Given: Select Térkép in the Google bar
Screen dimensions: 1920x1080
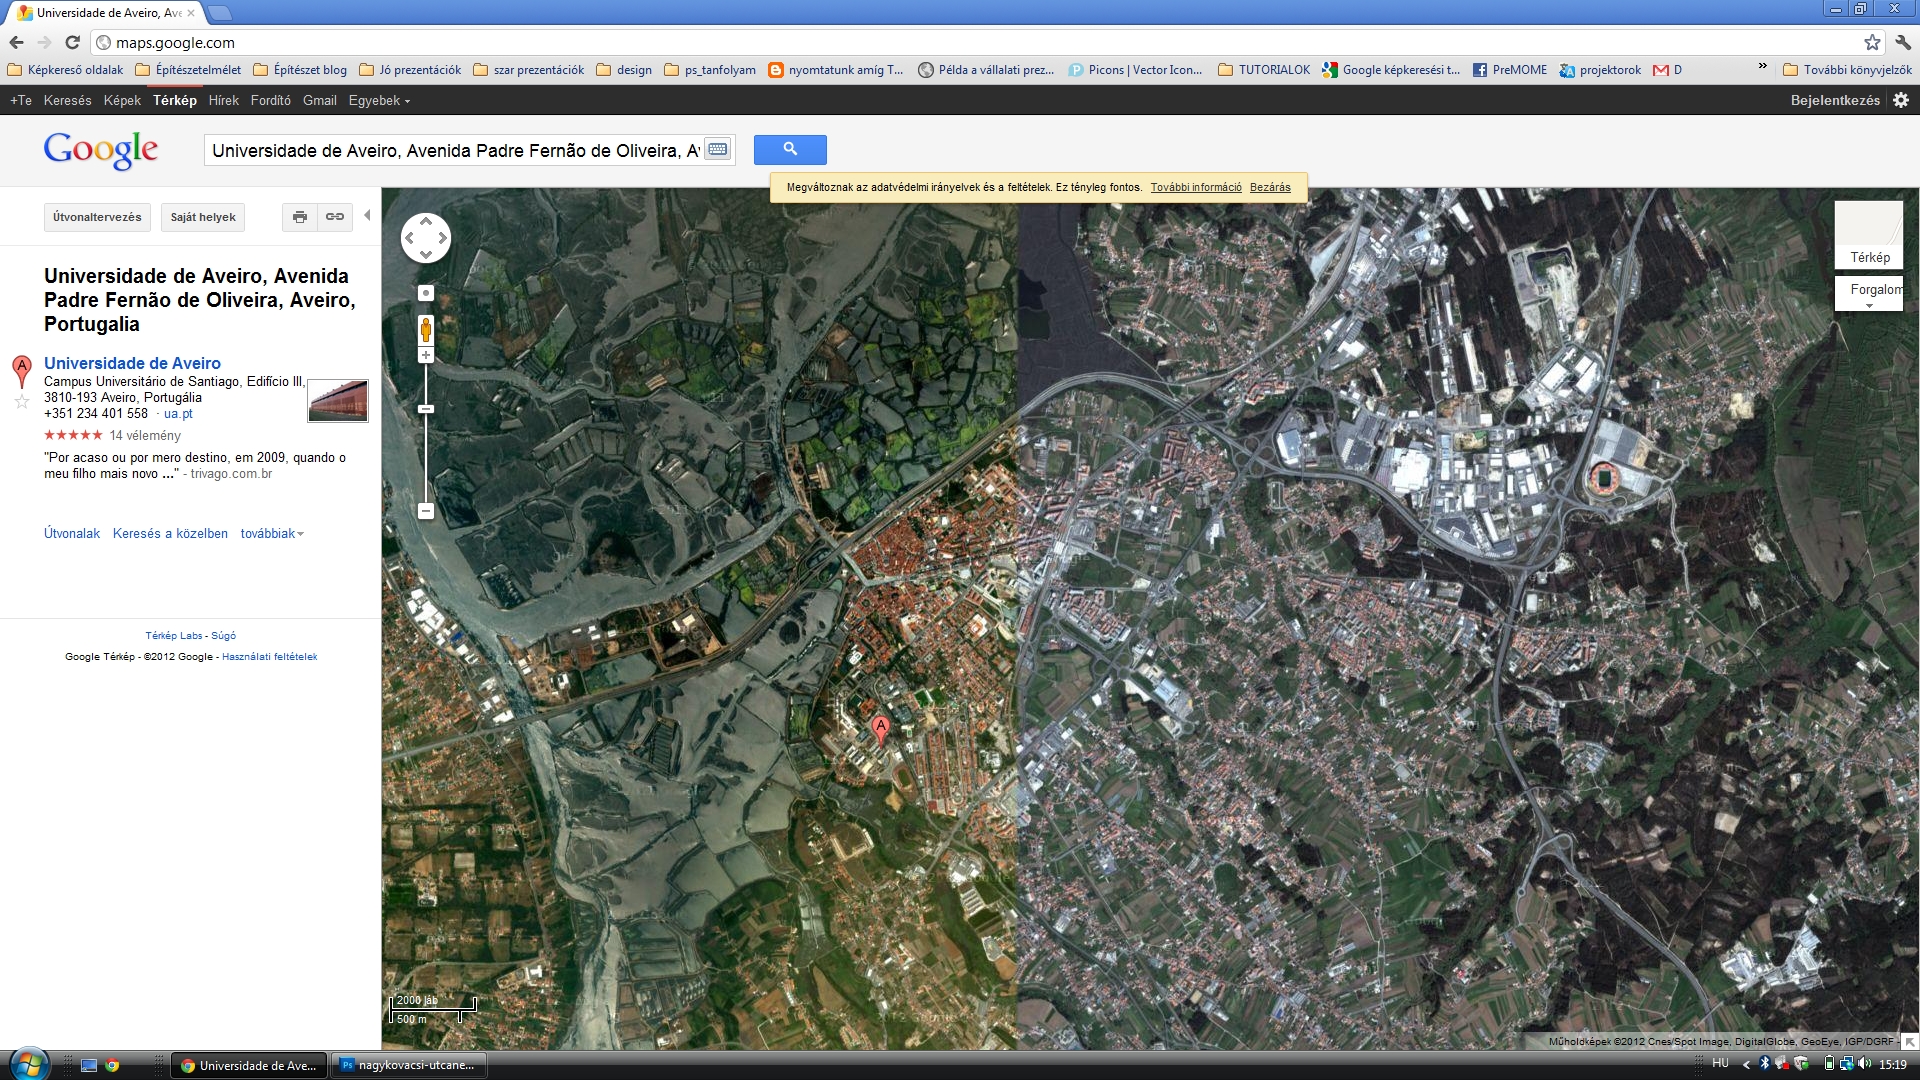Looking at the screenshot, I should [175, 100].
